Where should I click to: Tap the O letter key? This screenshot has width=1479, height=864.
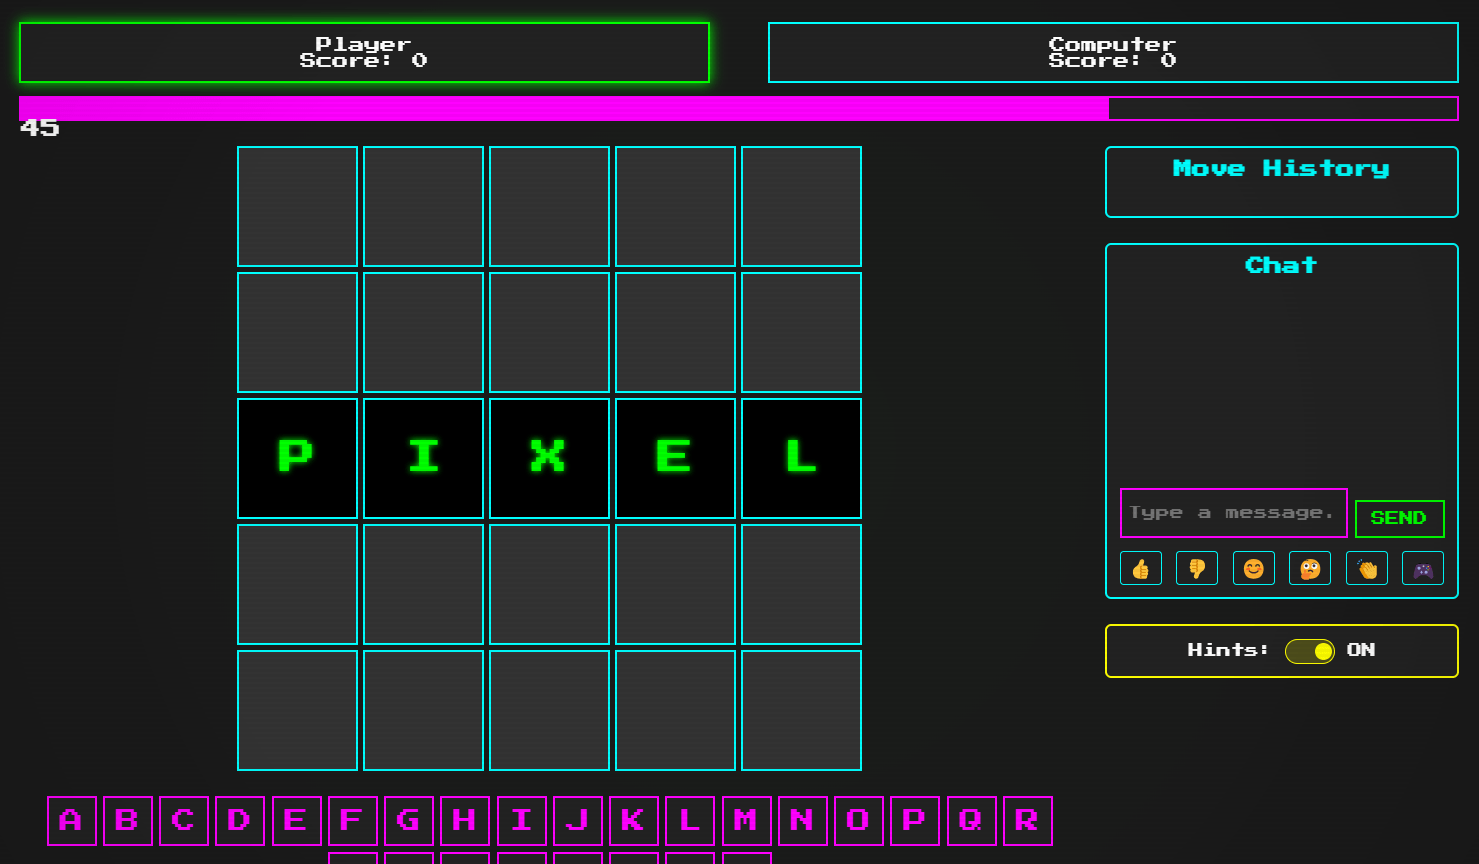[859, 821]
